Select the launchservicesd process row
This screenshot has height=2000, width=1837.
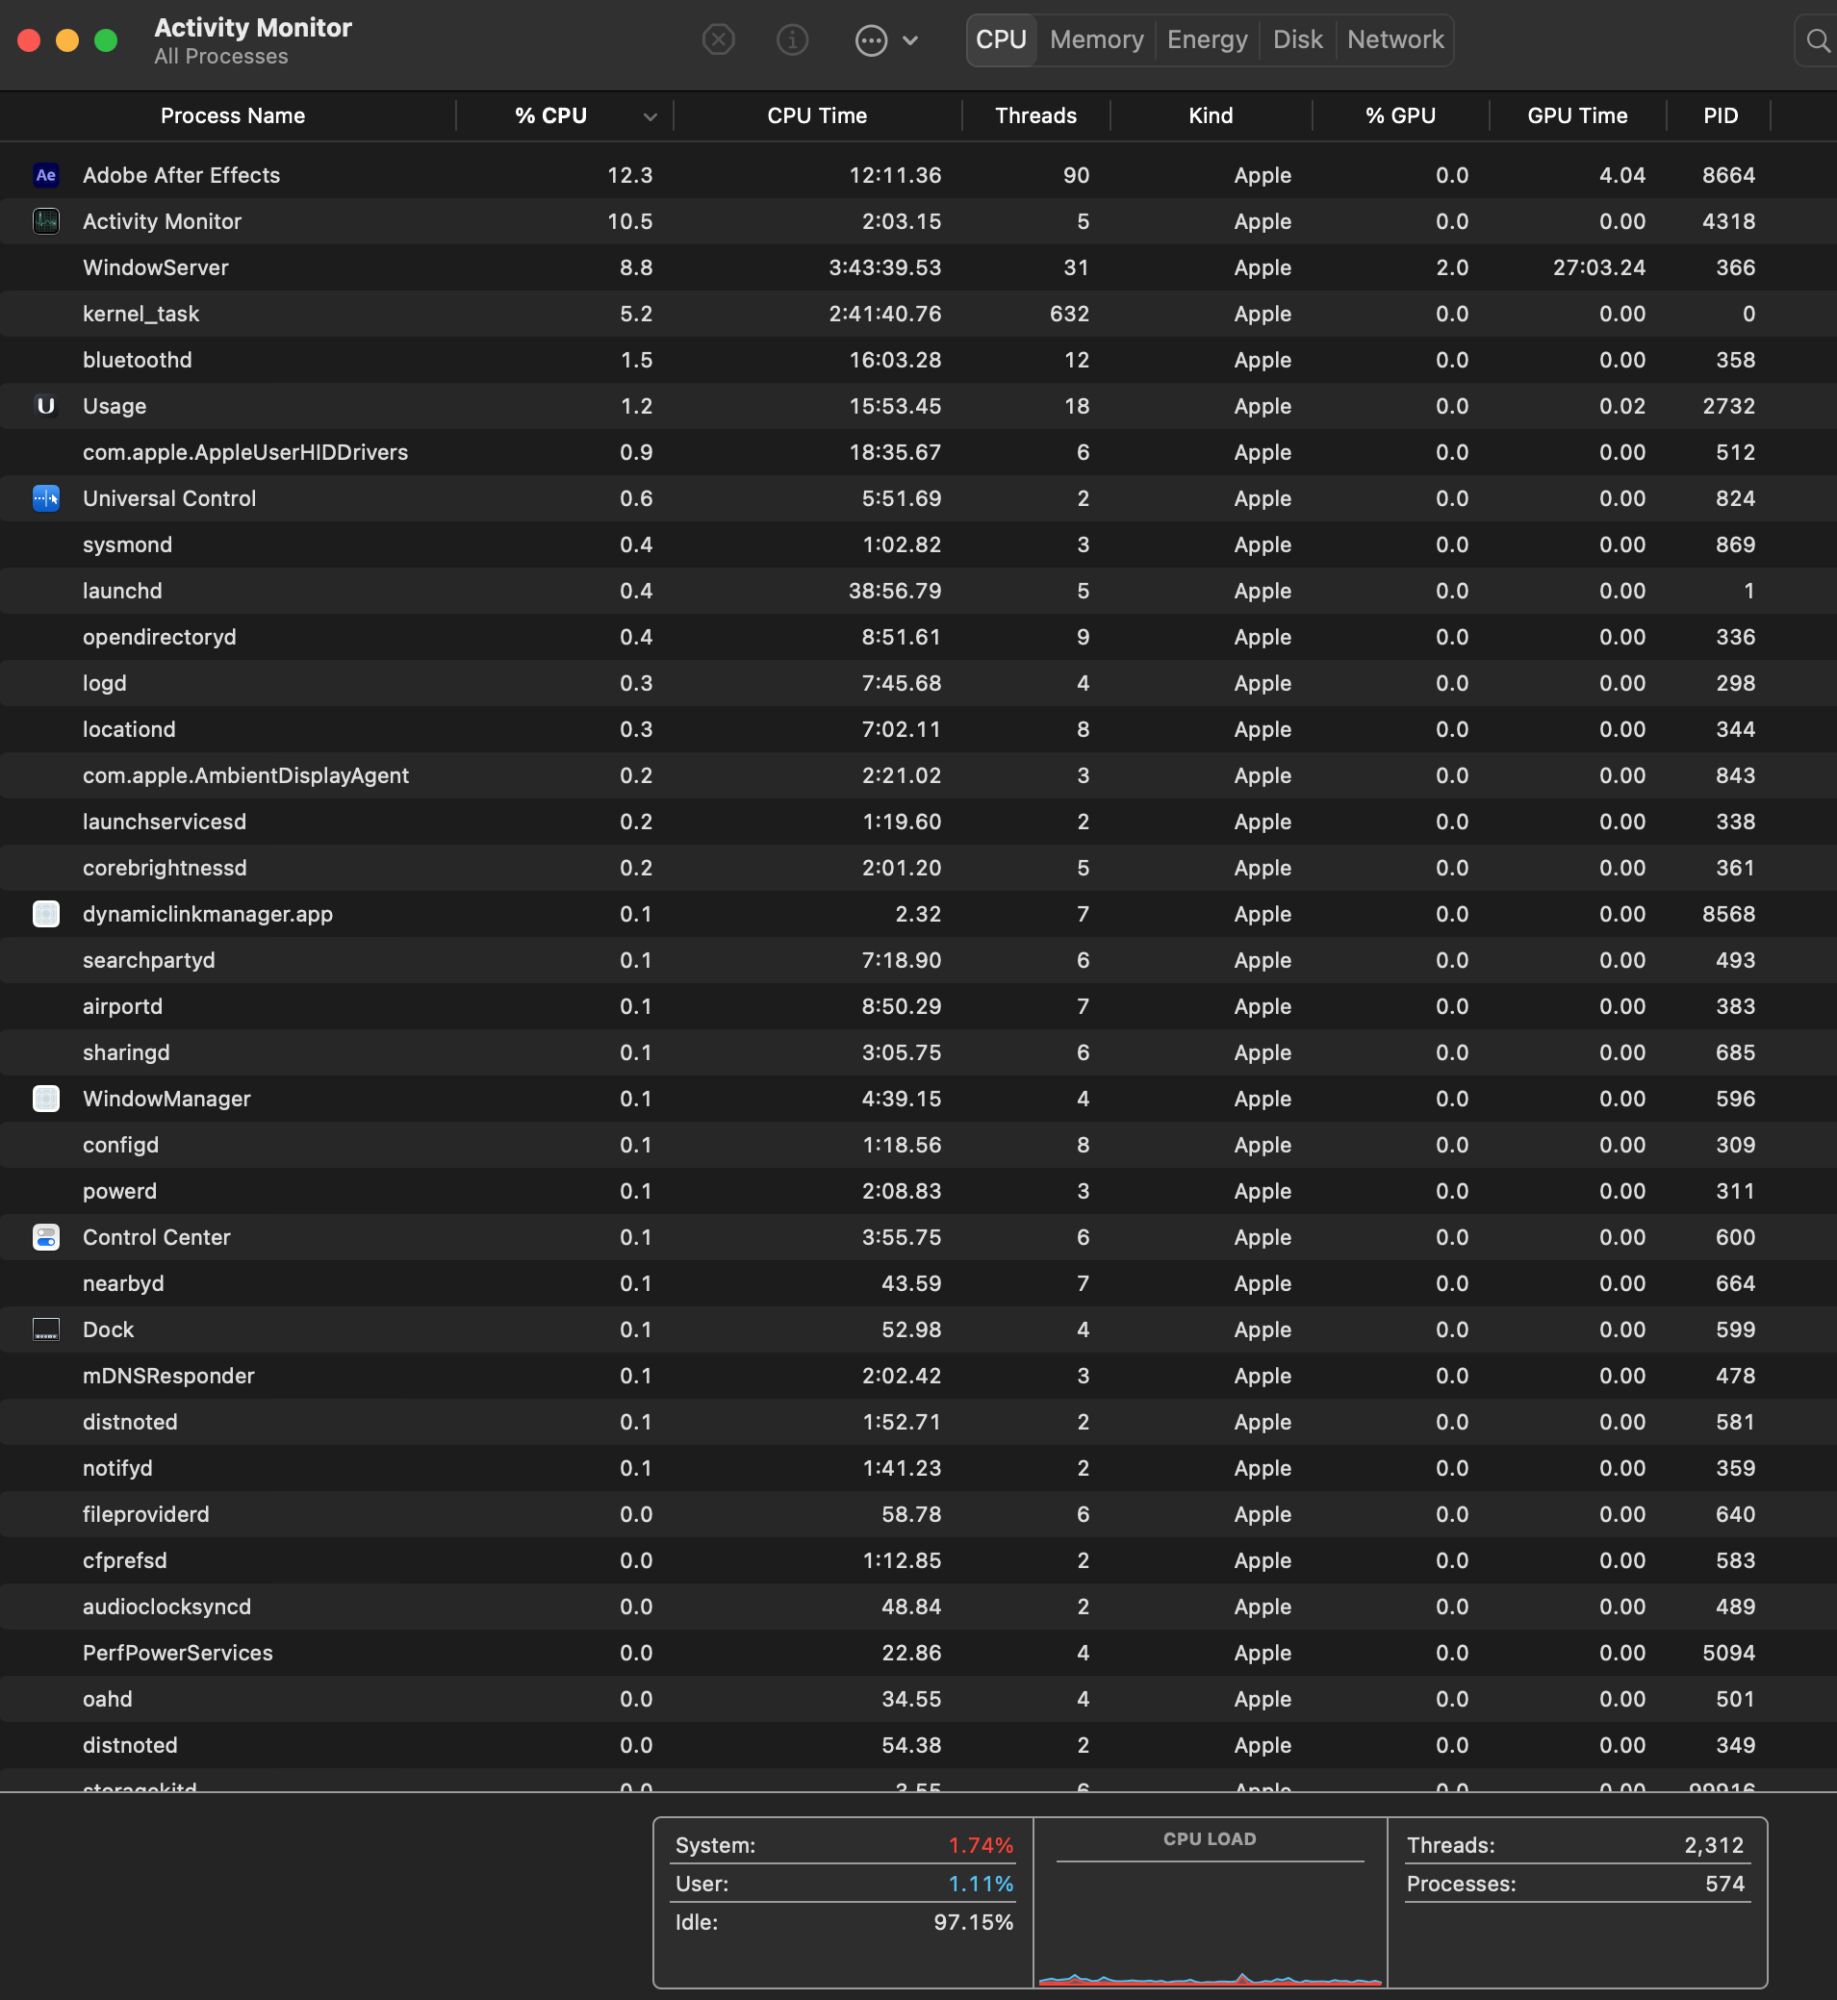click(918, 822)
